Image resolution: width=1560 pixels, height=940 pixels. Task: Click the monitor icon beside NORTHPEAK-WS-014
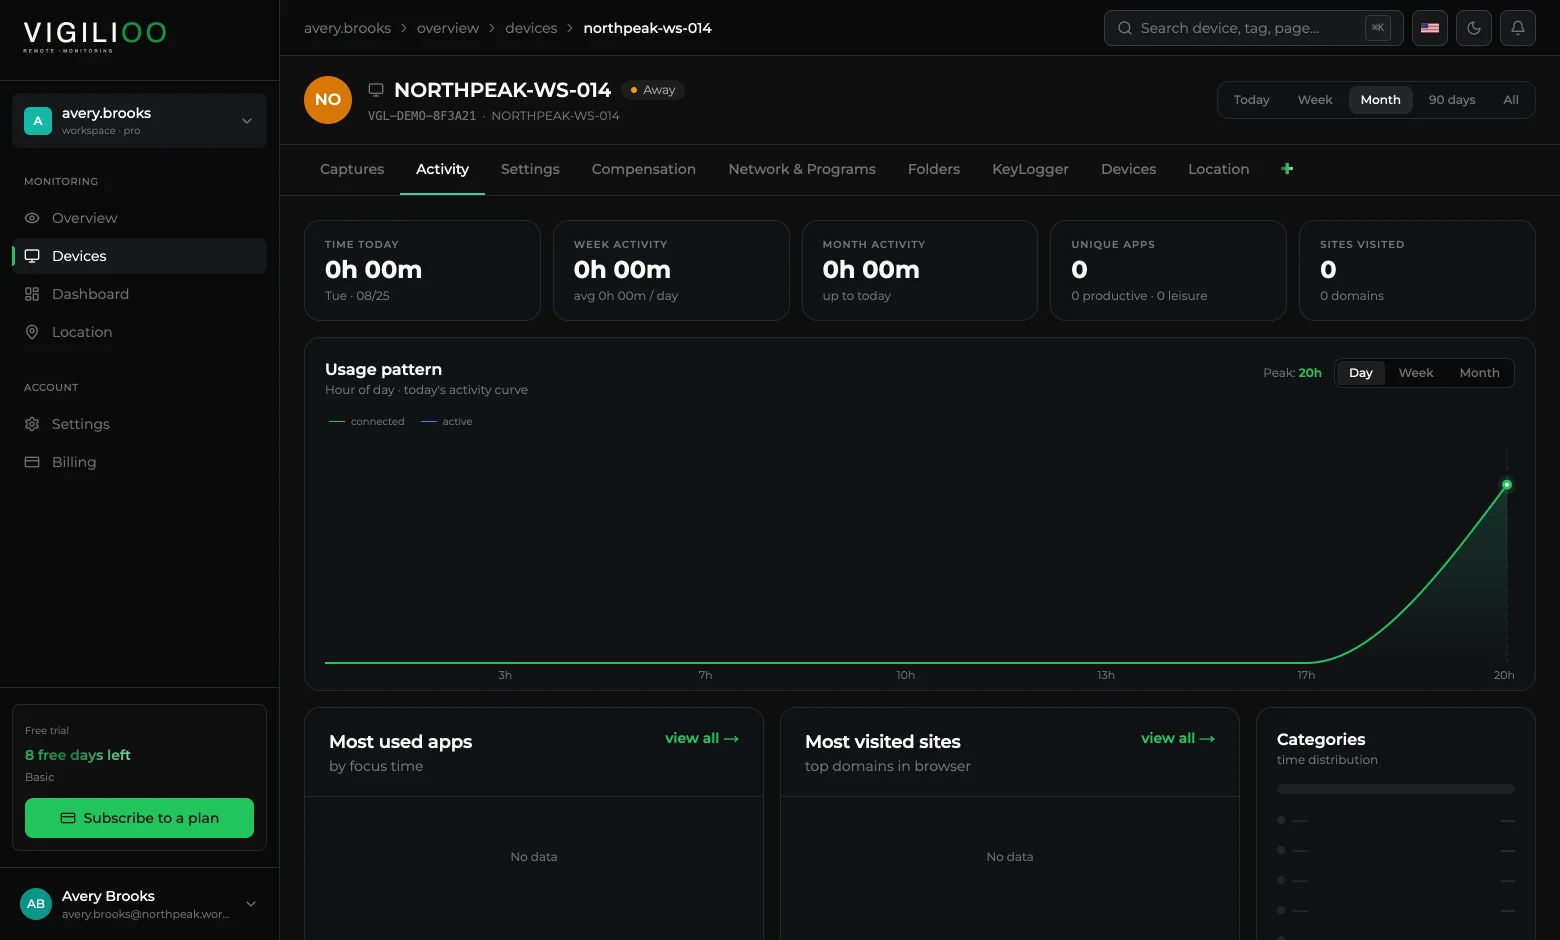[x=376, y=90]
